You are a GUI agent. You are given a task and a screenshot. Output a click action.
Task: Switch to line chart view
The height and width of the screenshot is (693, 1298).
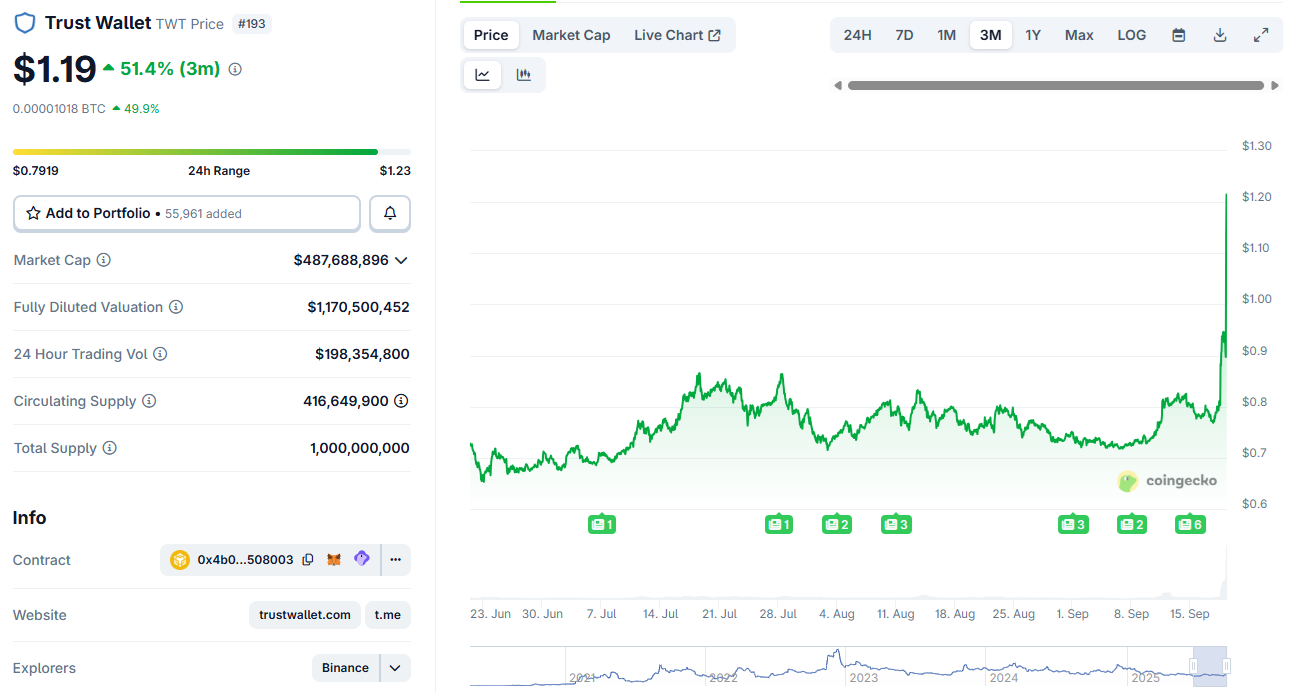[483, 75]
